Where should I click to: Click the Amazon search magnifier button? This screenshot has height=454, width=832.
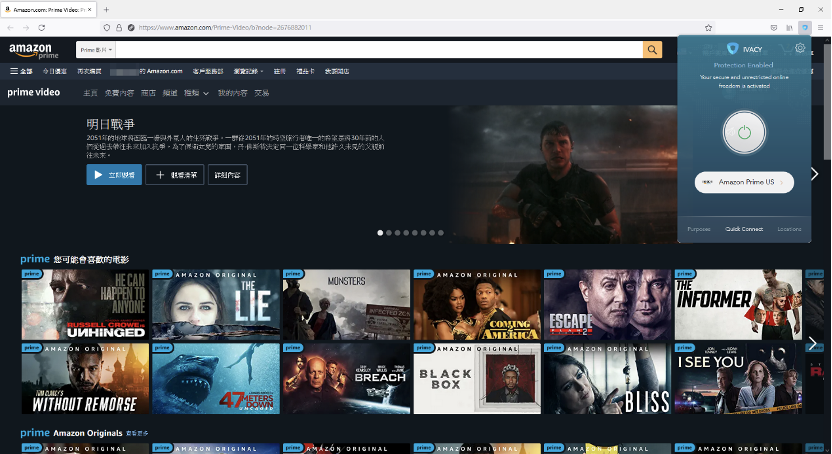coord(652,49)
